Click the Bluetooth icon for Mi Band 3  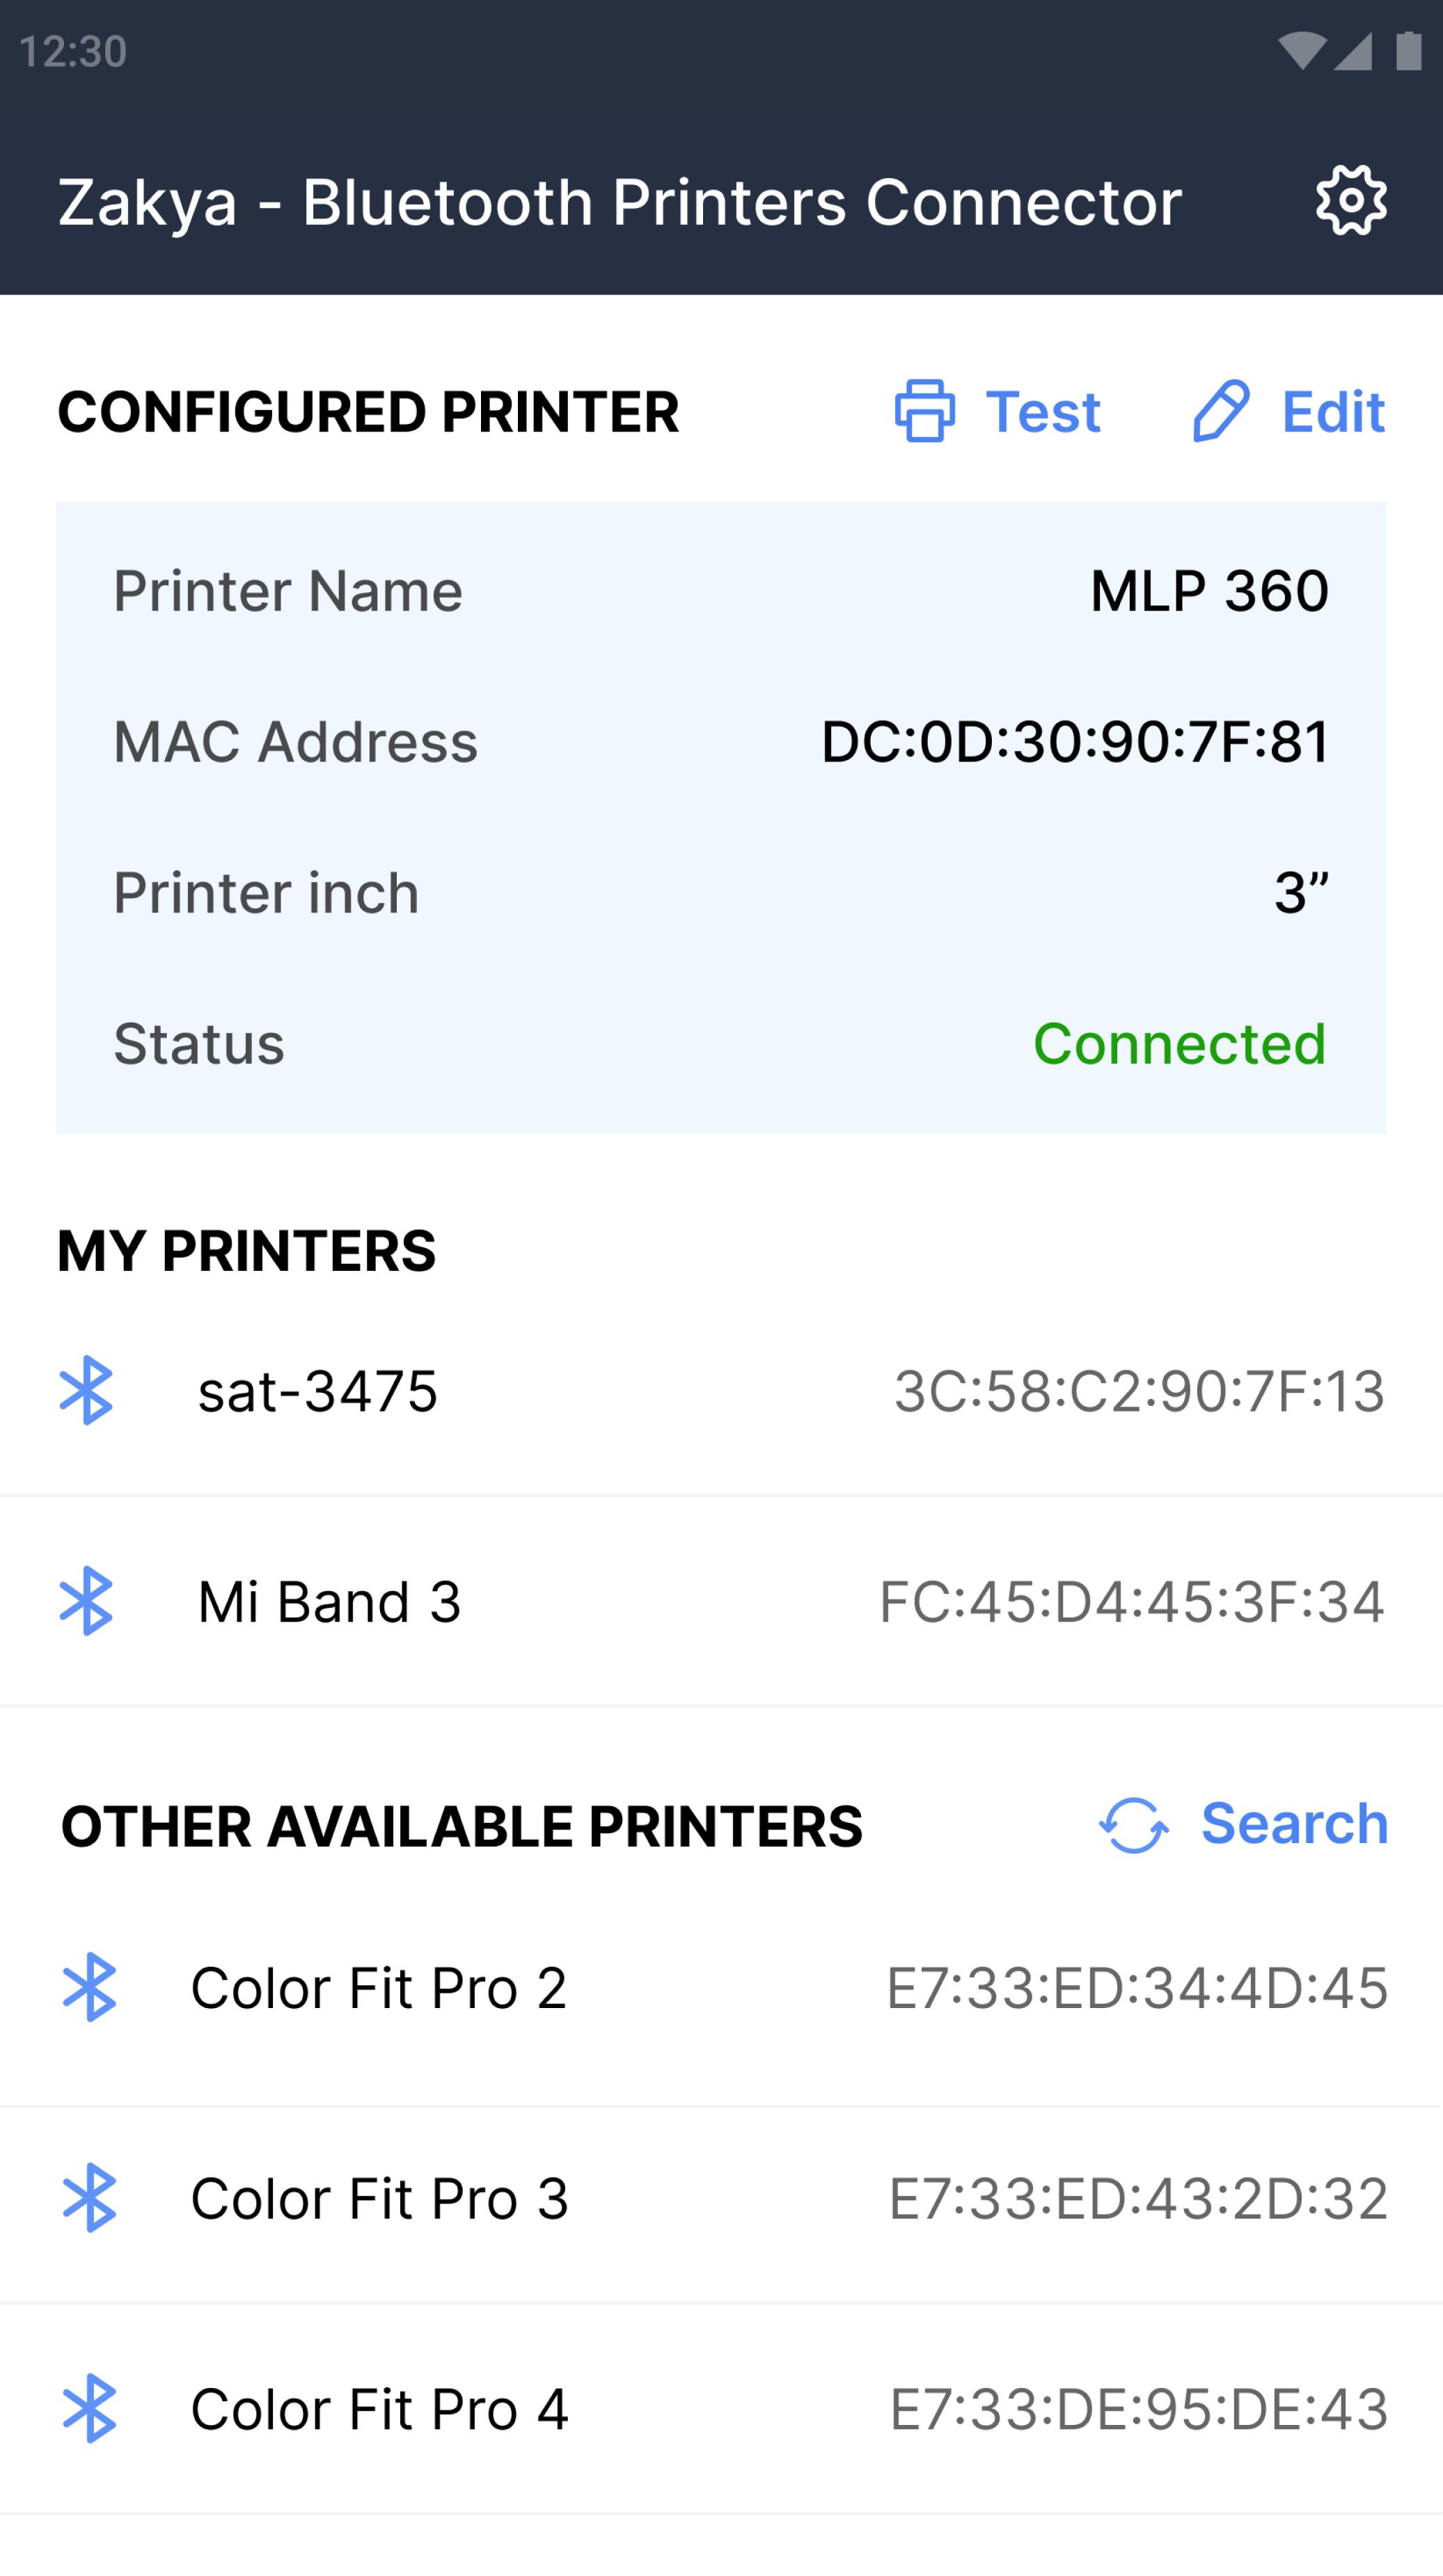(x=86, y=1600)
